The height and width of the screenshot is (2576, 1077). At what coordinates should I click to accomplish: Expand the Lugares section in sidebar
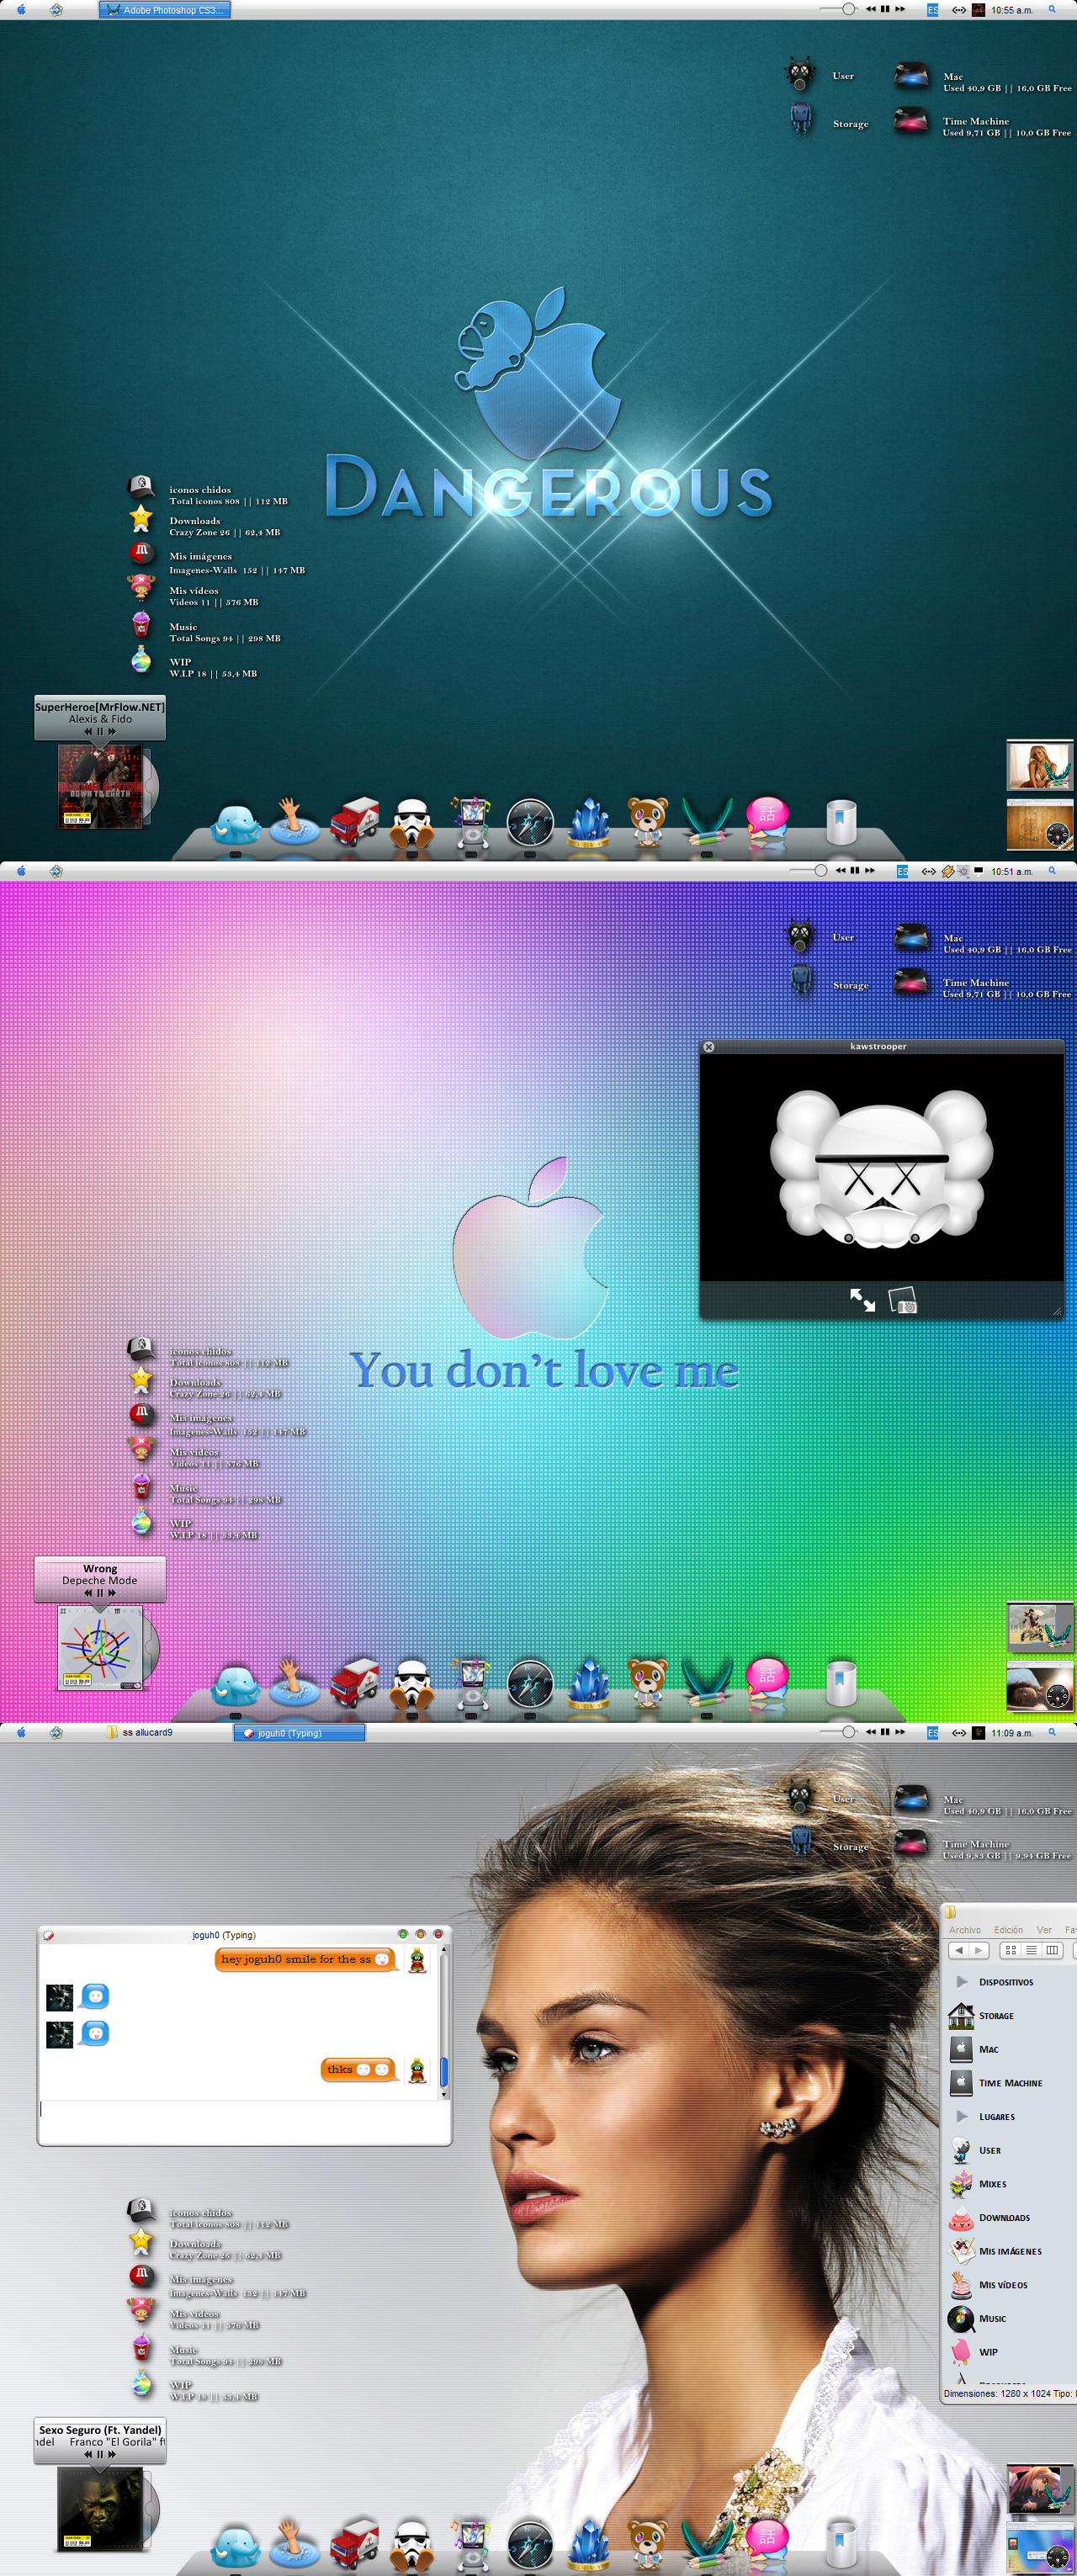tap(961, 2116)
